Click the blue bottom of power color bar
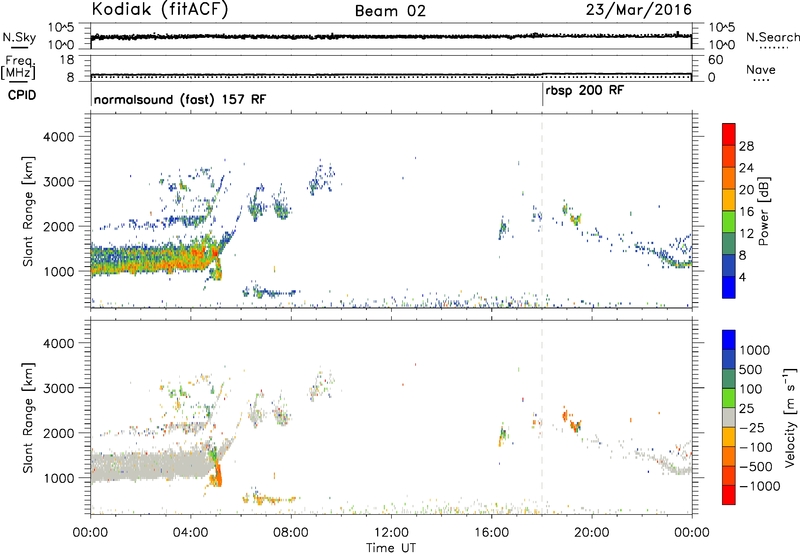This screenshot has width=800, height=554. point(729,287)
